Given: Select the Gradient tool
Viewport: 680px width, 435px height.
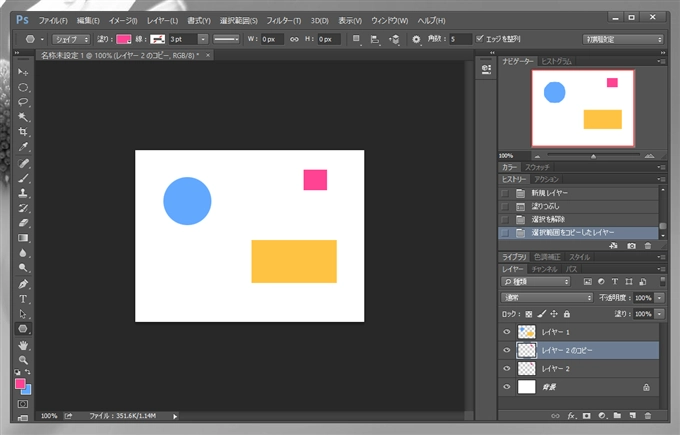Looking at the screenshot, I should tap(23, 238).
